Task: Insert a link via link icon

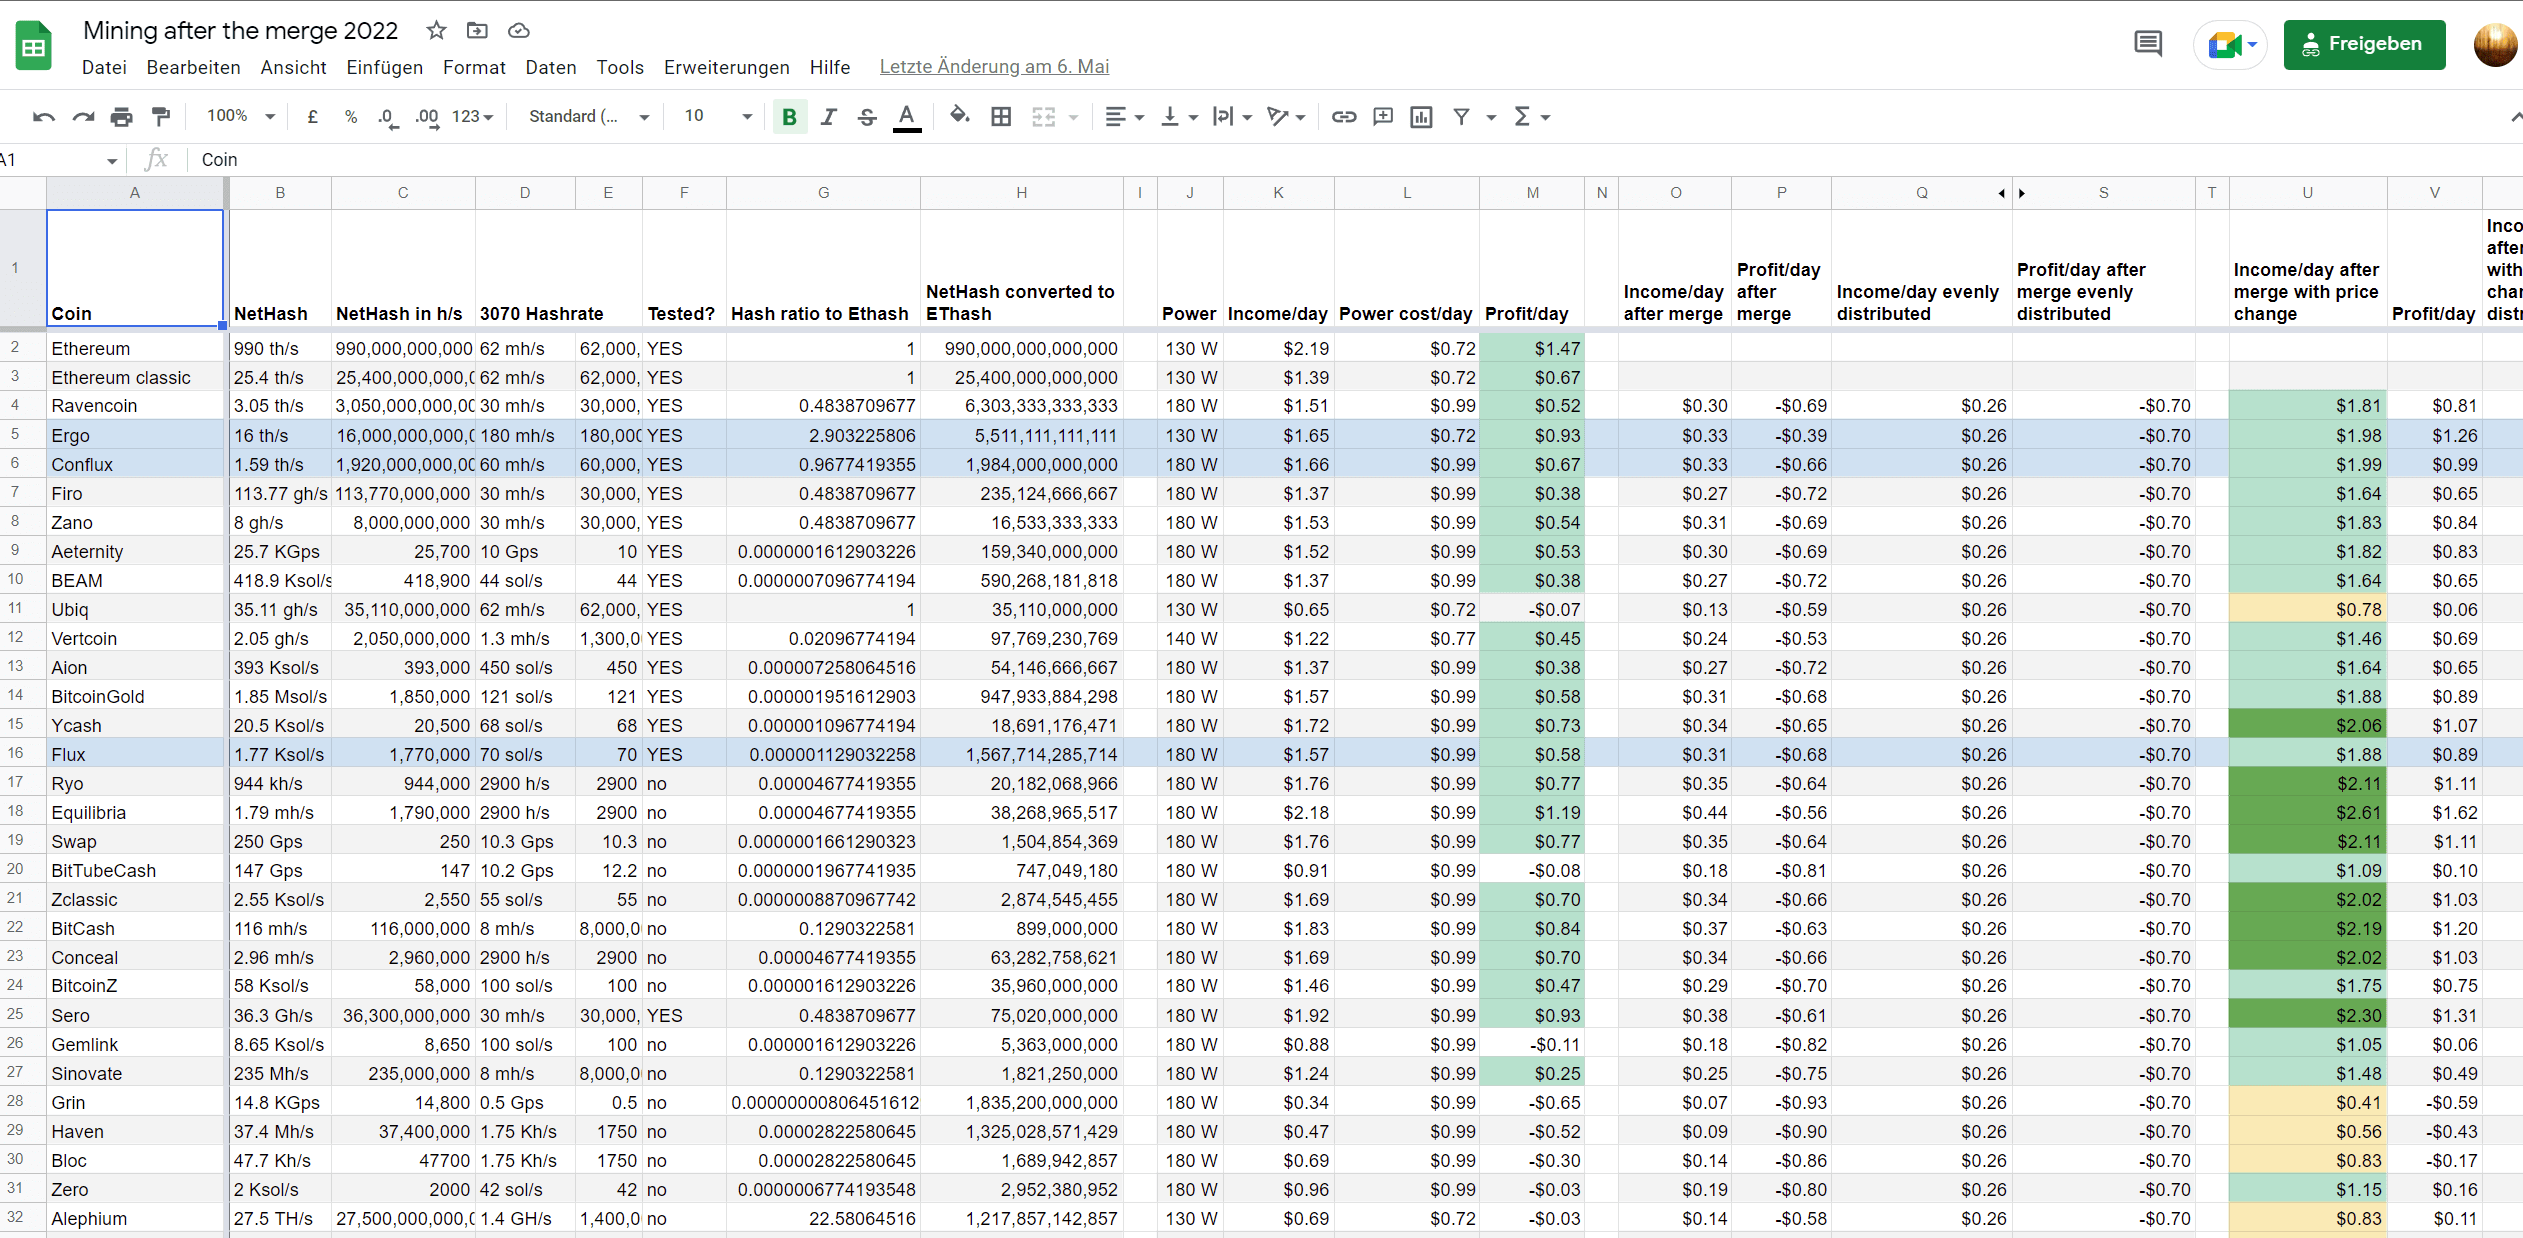Action: point(1344,117)
